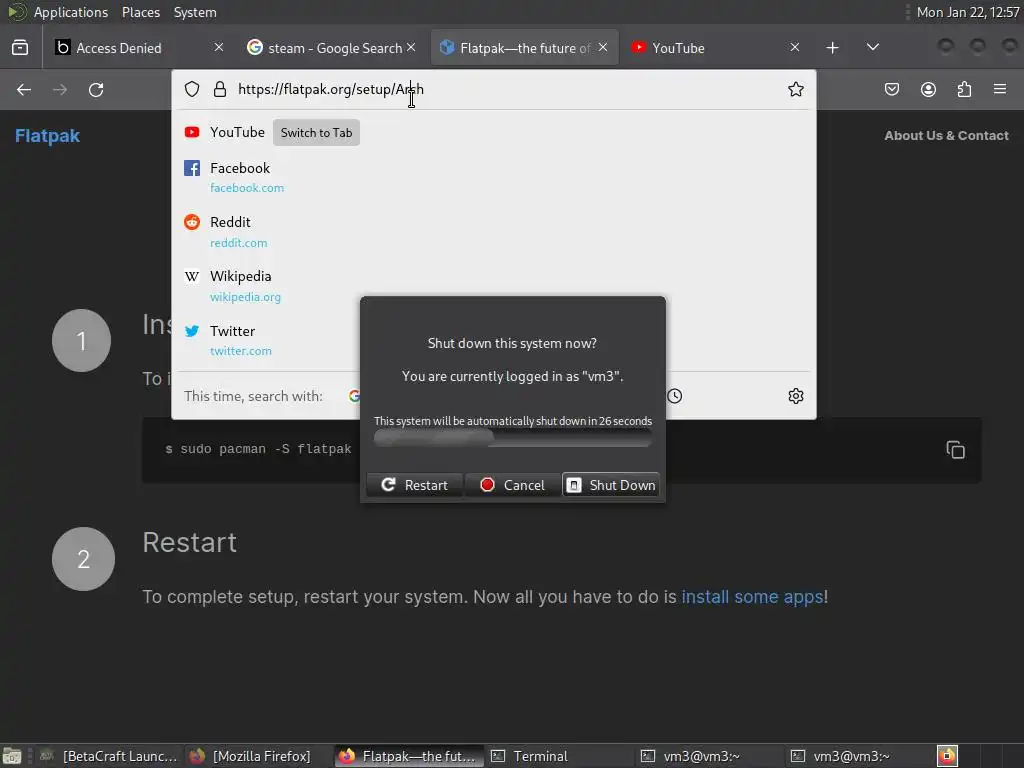The image size is (1024, 768).
Task: Open Save to Pocket icon
Action: pos(891,89)
